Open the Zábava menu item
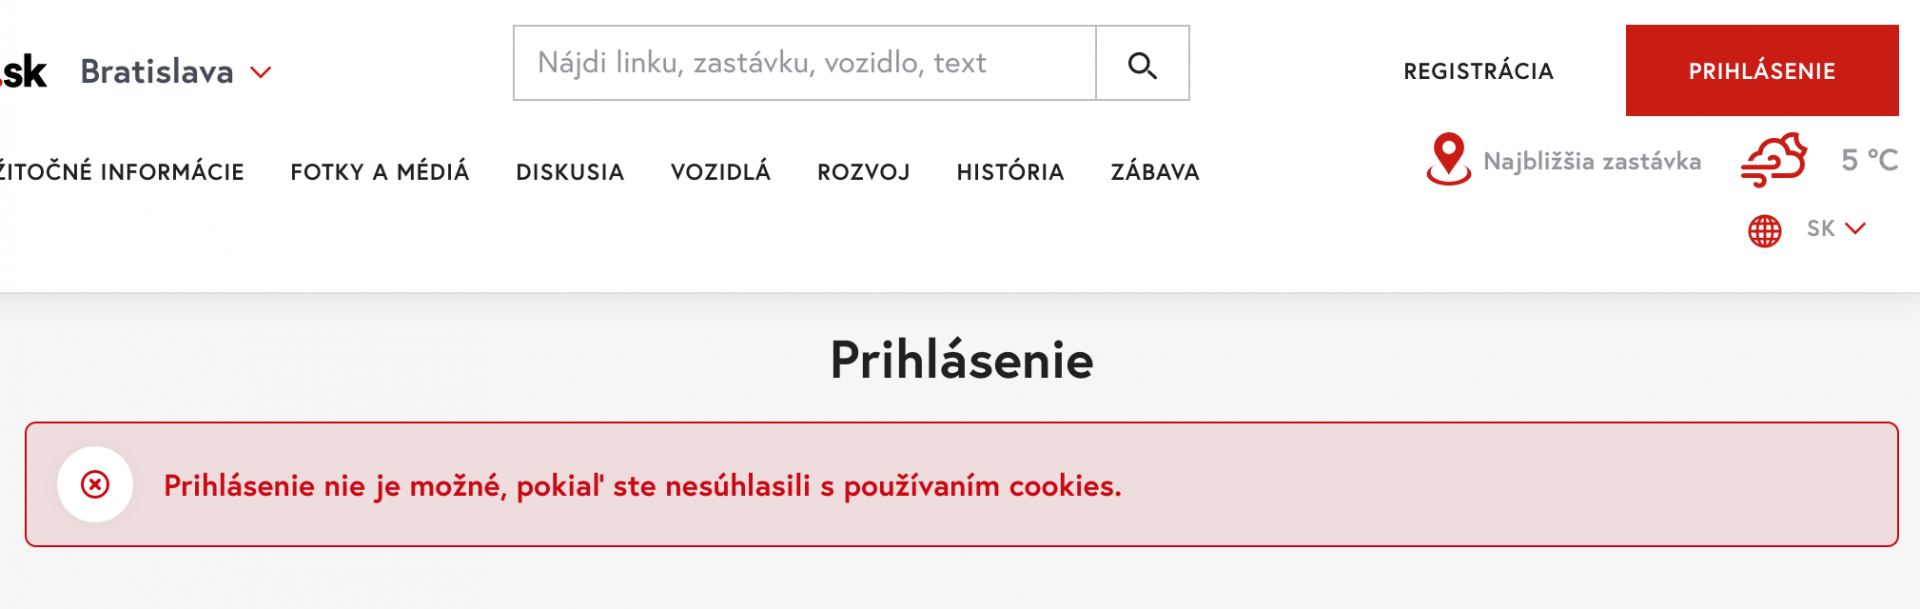 (x=1155, y=172)
